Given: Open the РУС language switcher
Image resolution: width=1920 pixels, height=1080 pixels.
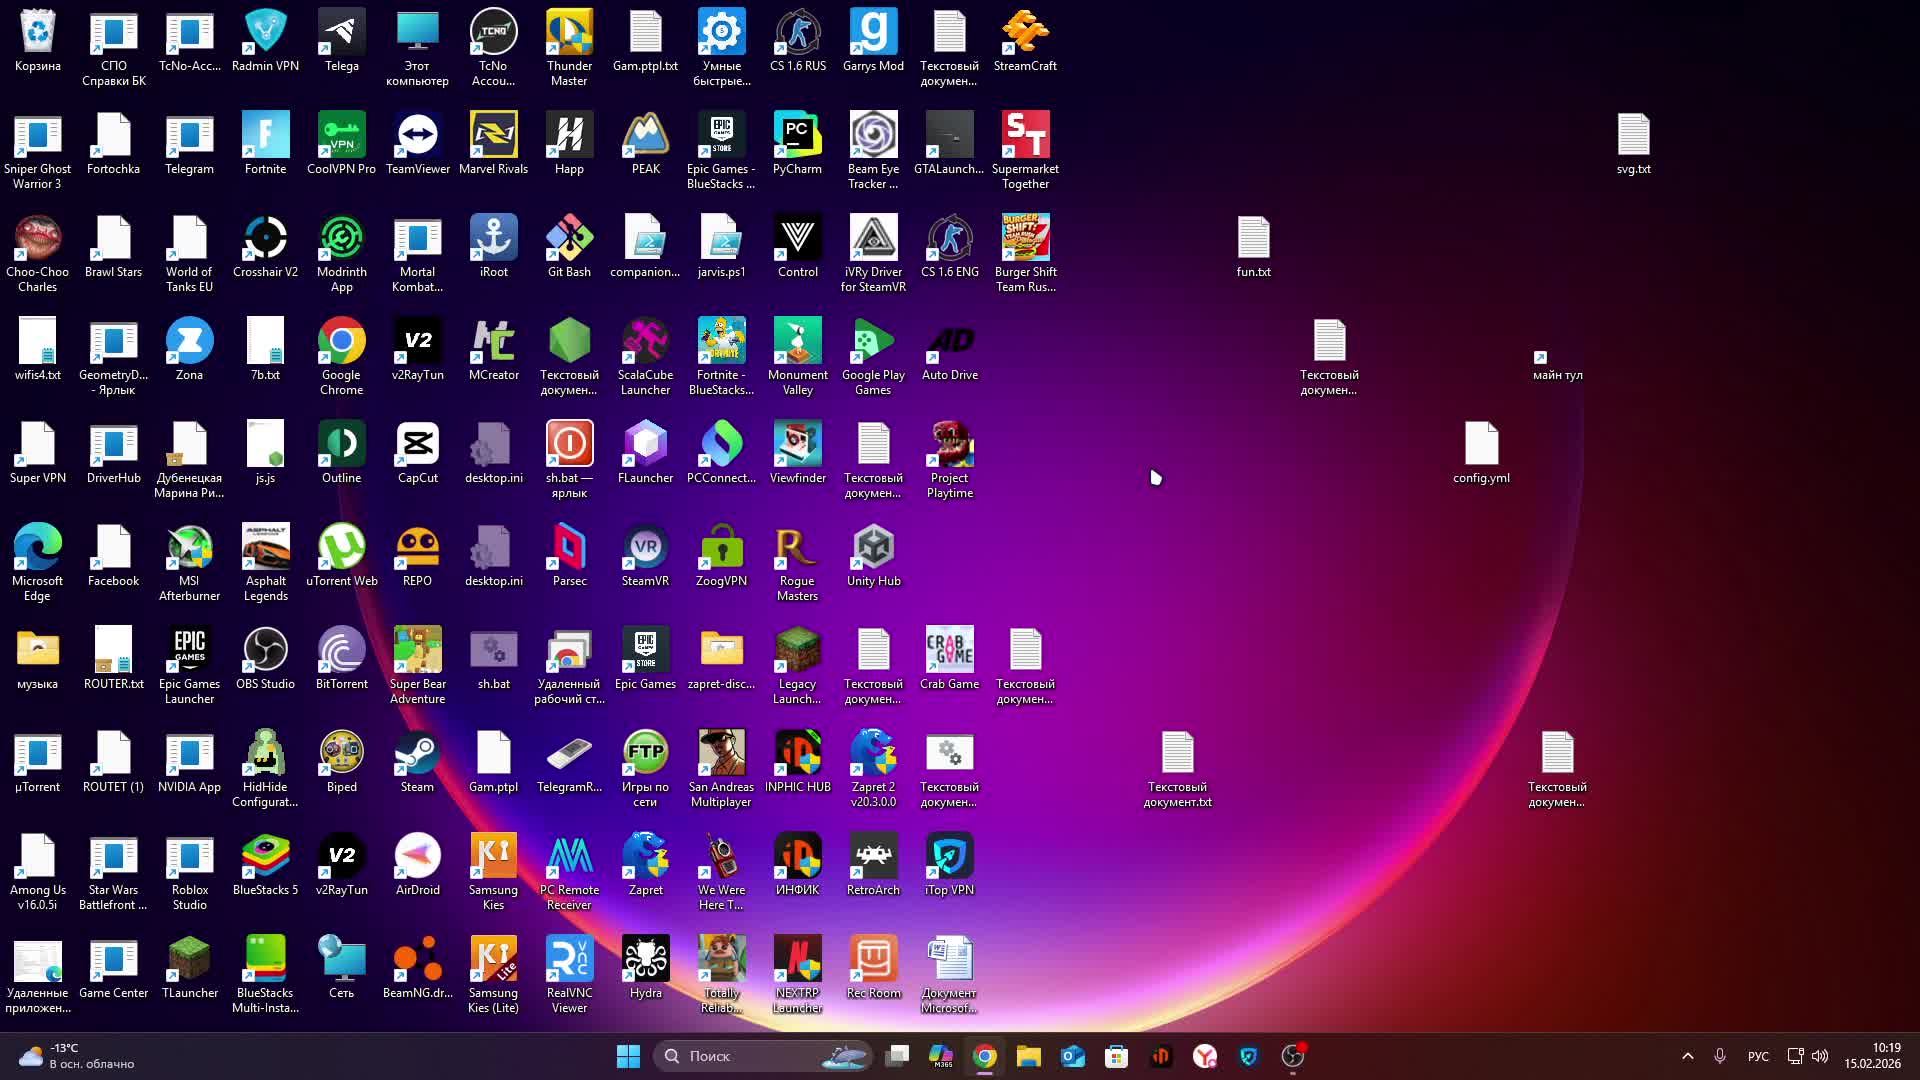Looking at the screenshot, I should click(1758, 1056).
